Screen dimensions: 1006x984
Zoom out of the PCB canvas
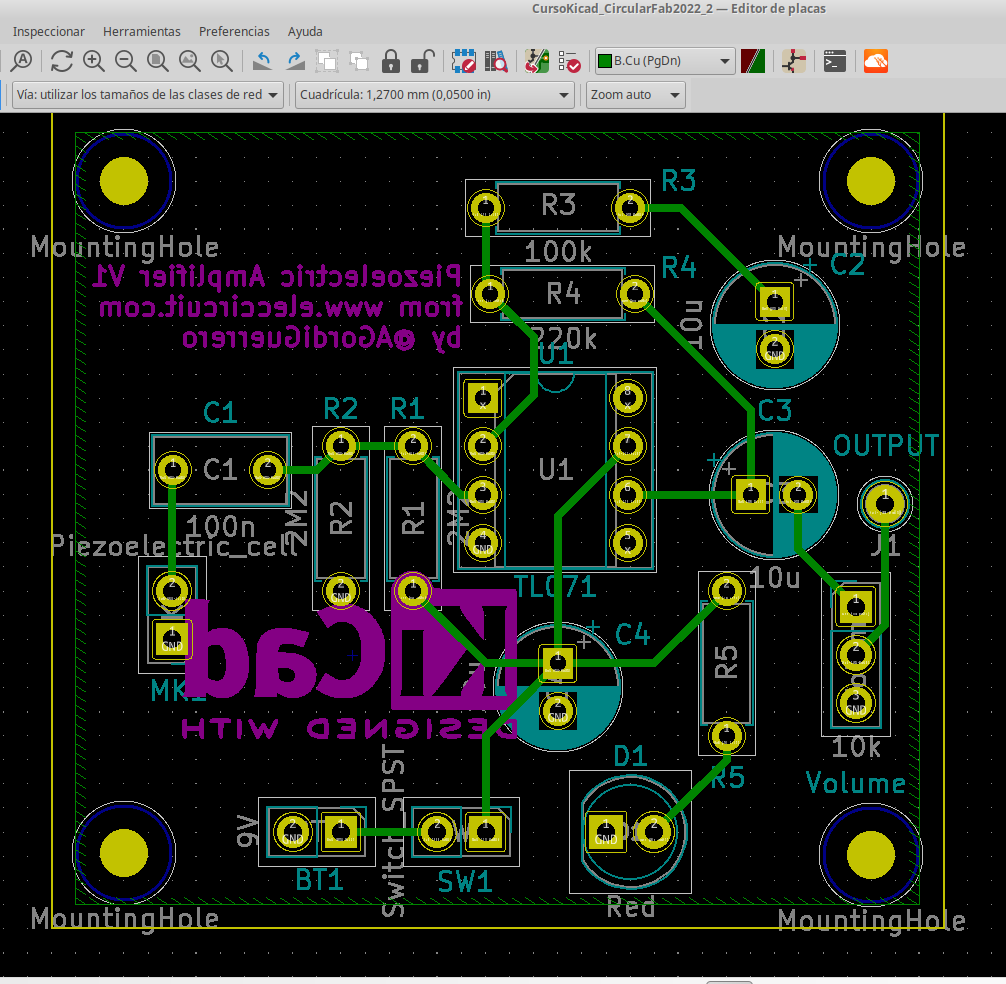pos(126,61)
